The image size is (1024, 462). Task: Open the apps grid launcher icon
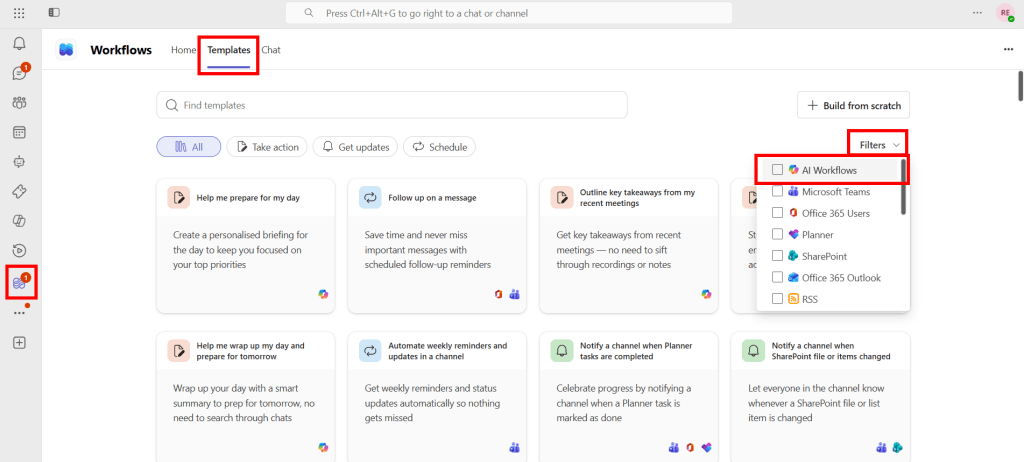coord(20,12)
